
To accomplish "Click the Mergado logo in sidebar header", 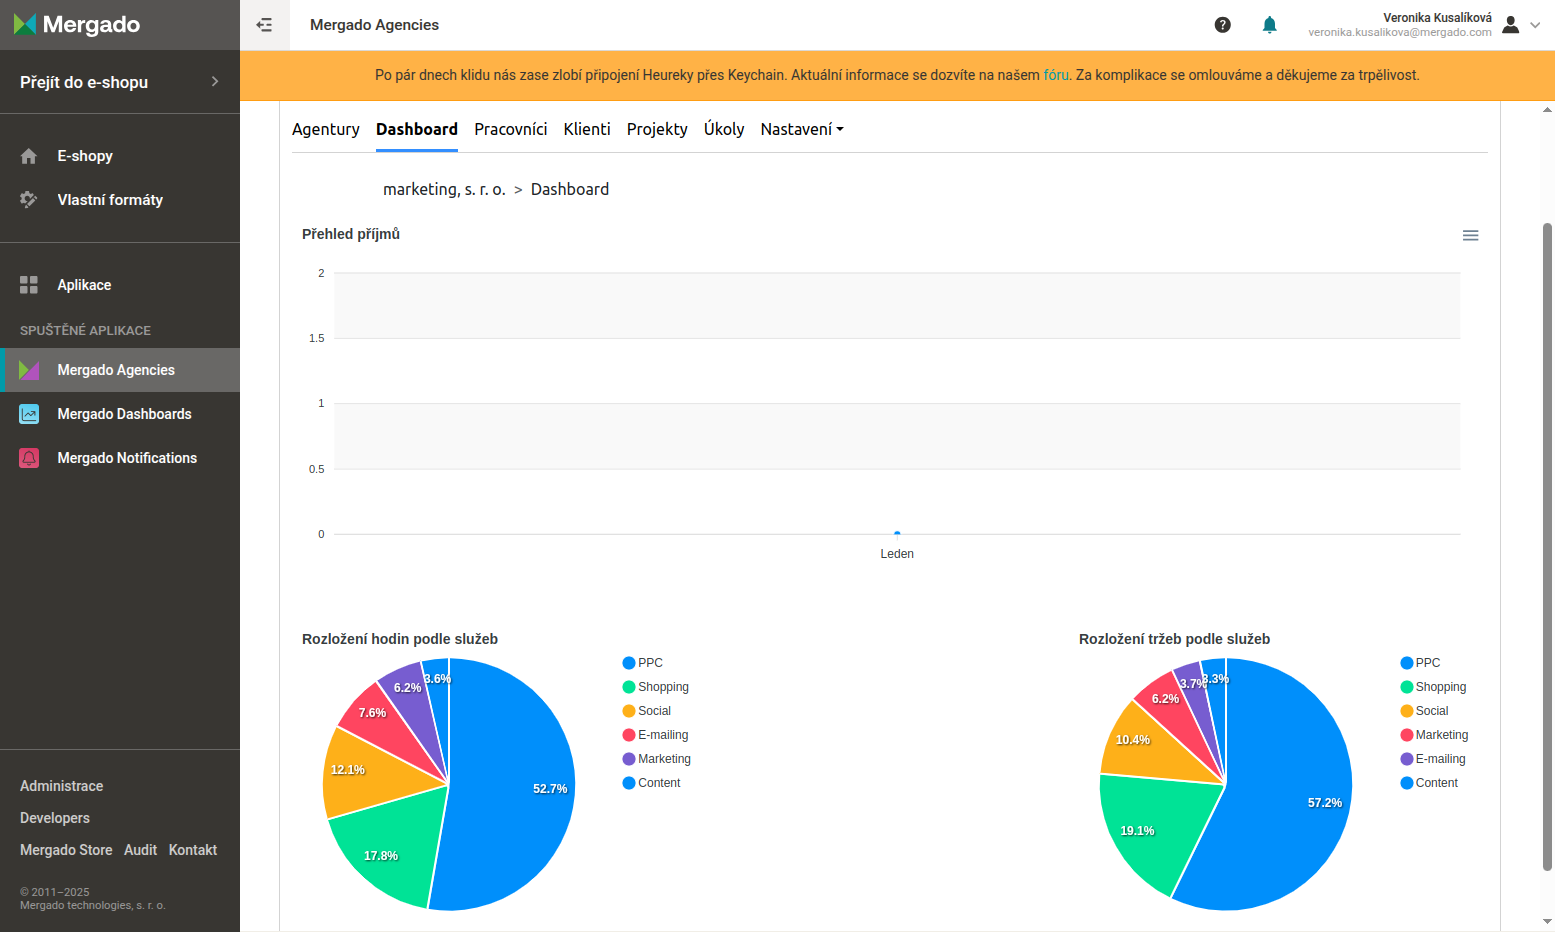I will (x=77, y=24).
